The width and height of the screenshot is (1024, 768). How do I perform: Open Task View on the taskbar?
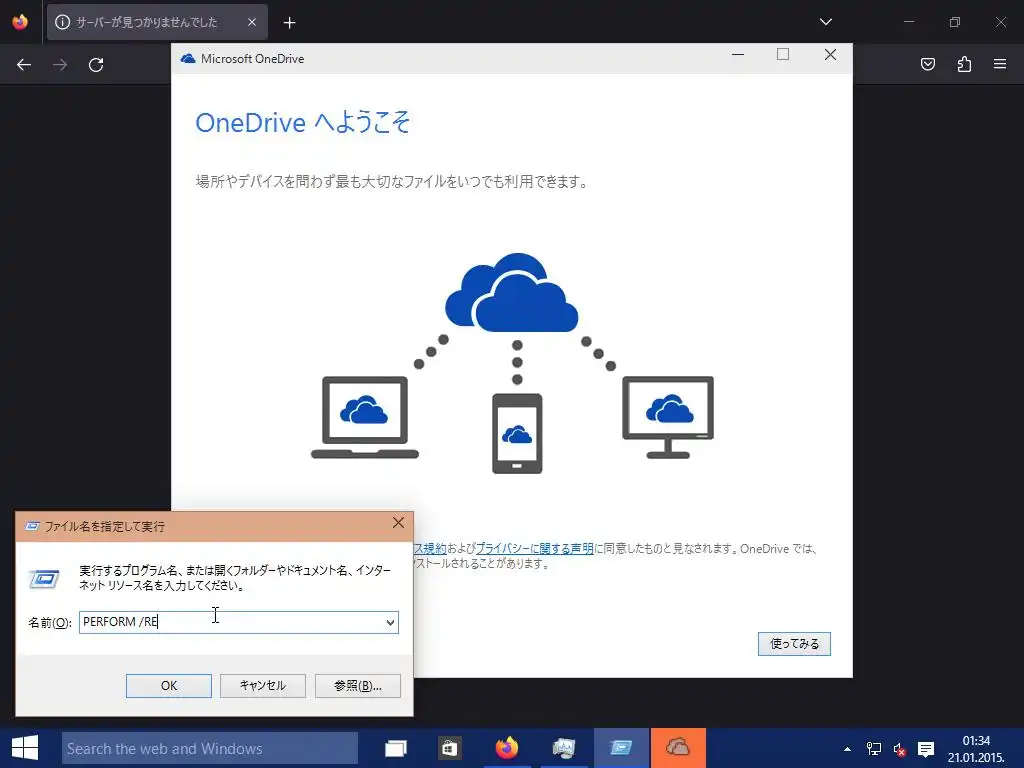click(x=396, y=748)
